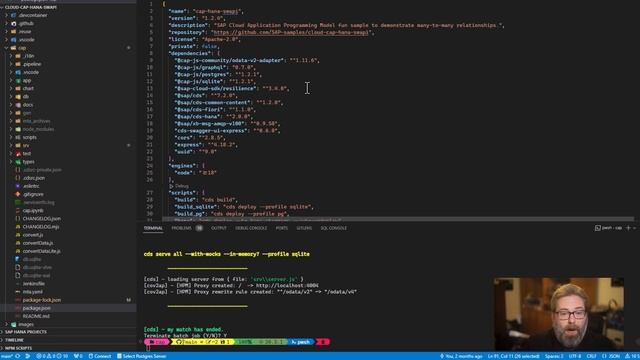Select the chart folder
This screenshot has width=640, height=360.
pyautogui.click(x=28, y=89)
